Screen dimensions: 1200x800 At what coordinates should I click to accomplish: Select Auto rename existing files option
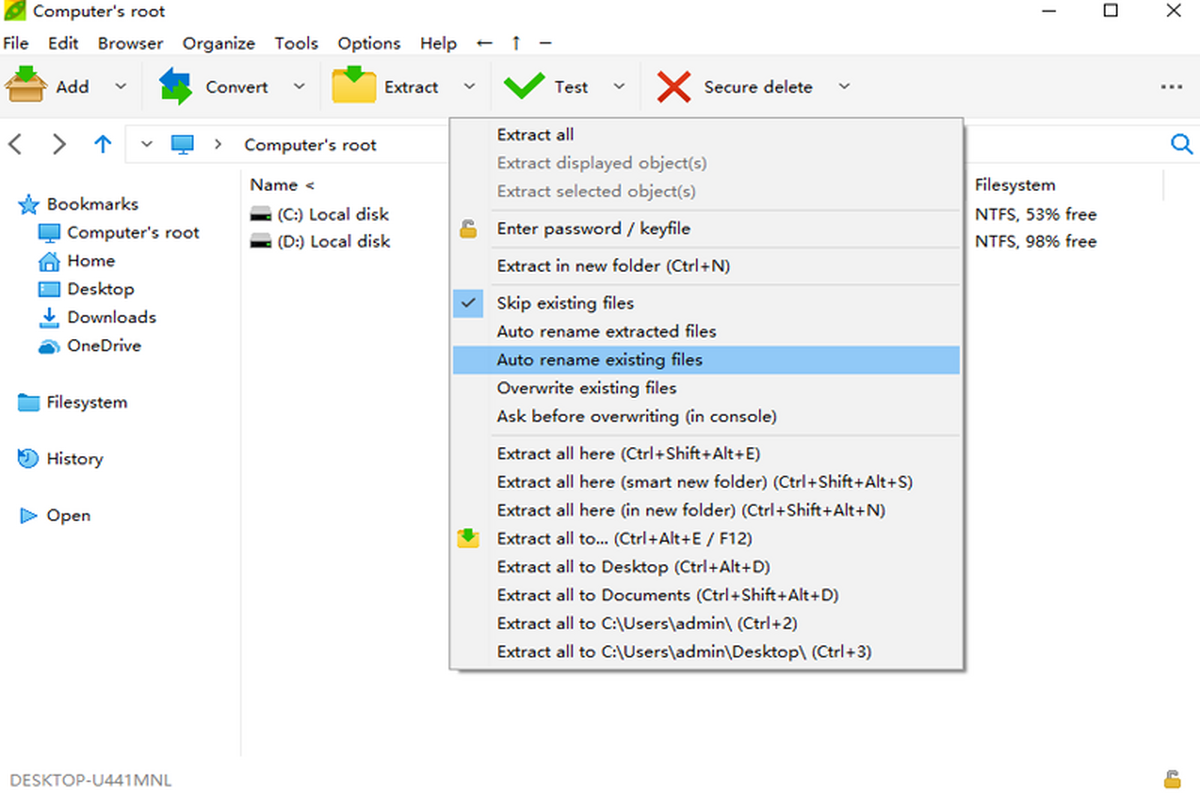pyautogui.click(x=600, y=360)
